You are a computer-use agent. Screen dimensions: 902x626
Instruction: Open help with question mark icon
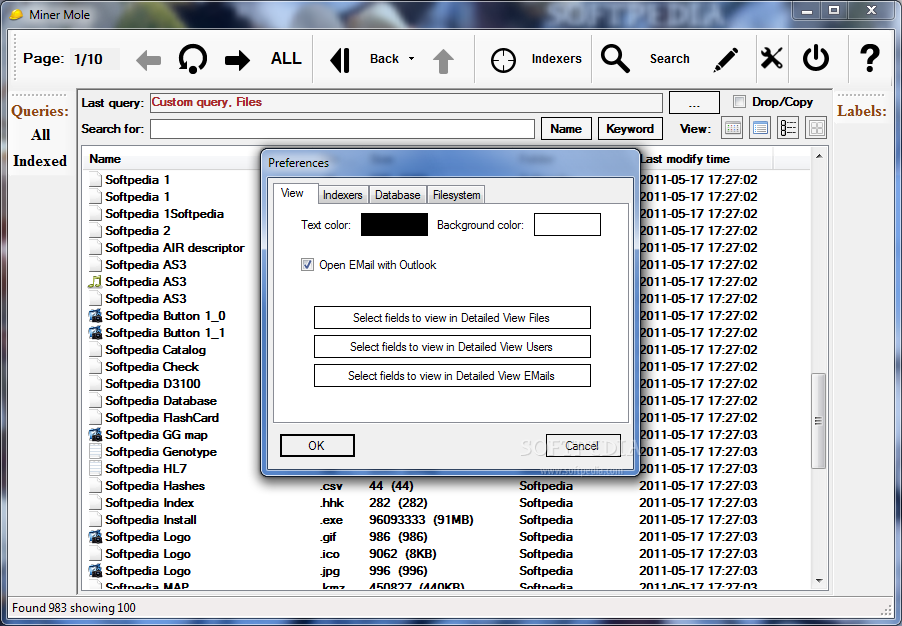870,59
